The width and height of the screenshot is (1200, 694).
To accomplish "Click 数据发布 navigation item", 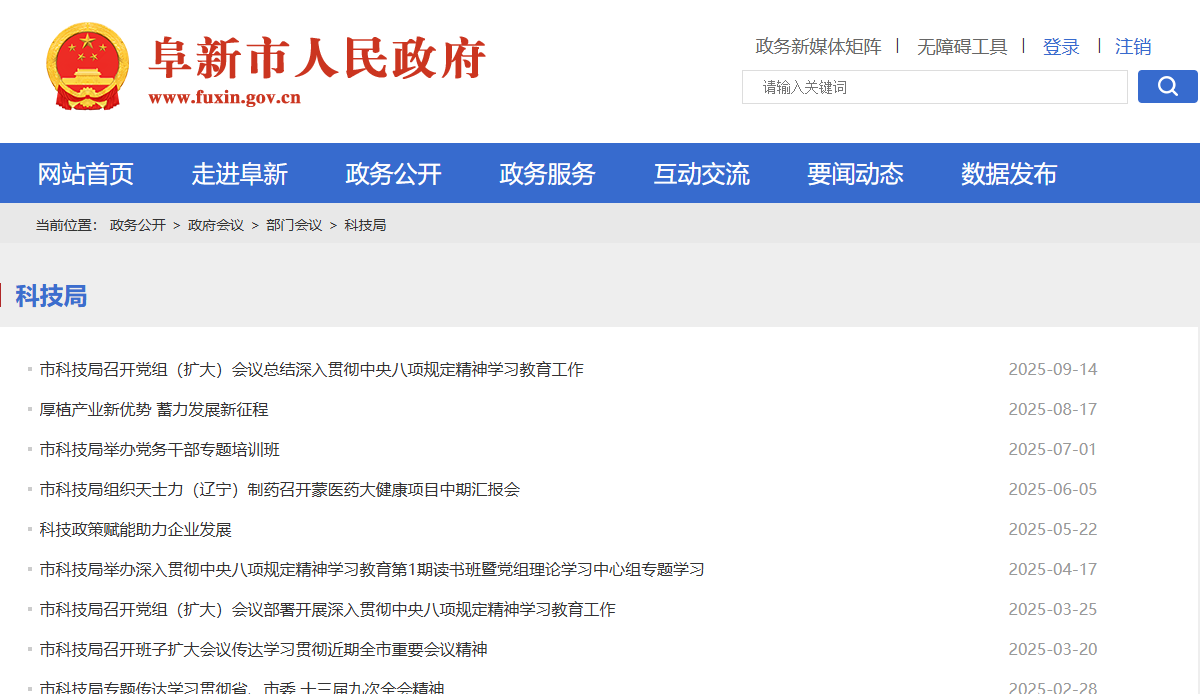I will [1009, 174].
